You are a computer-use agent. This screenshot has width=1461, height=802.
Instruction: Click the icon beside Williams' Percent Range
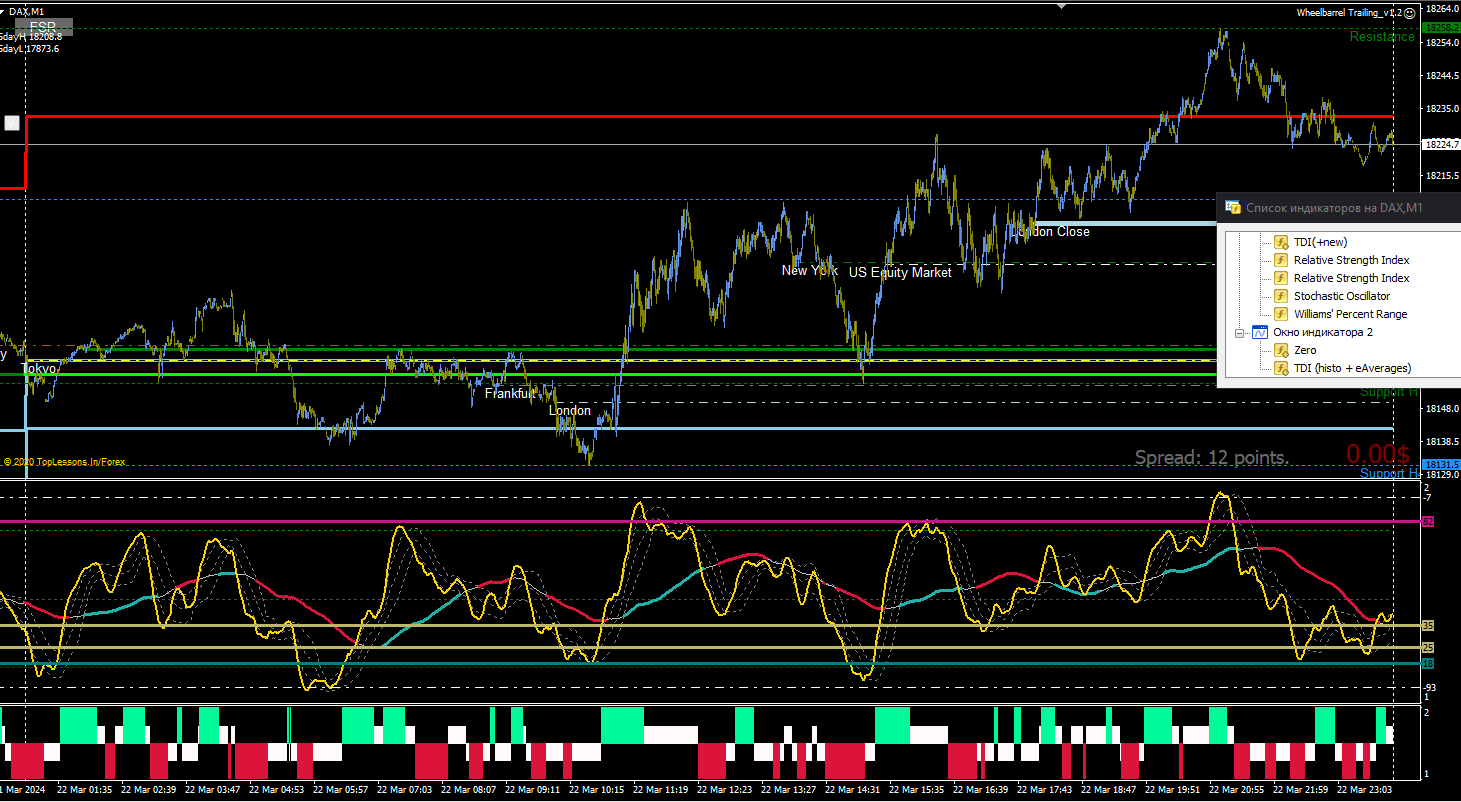(x=1281, y=314)
